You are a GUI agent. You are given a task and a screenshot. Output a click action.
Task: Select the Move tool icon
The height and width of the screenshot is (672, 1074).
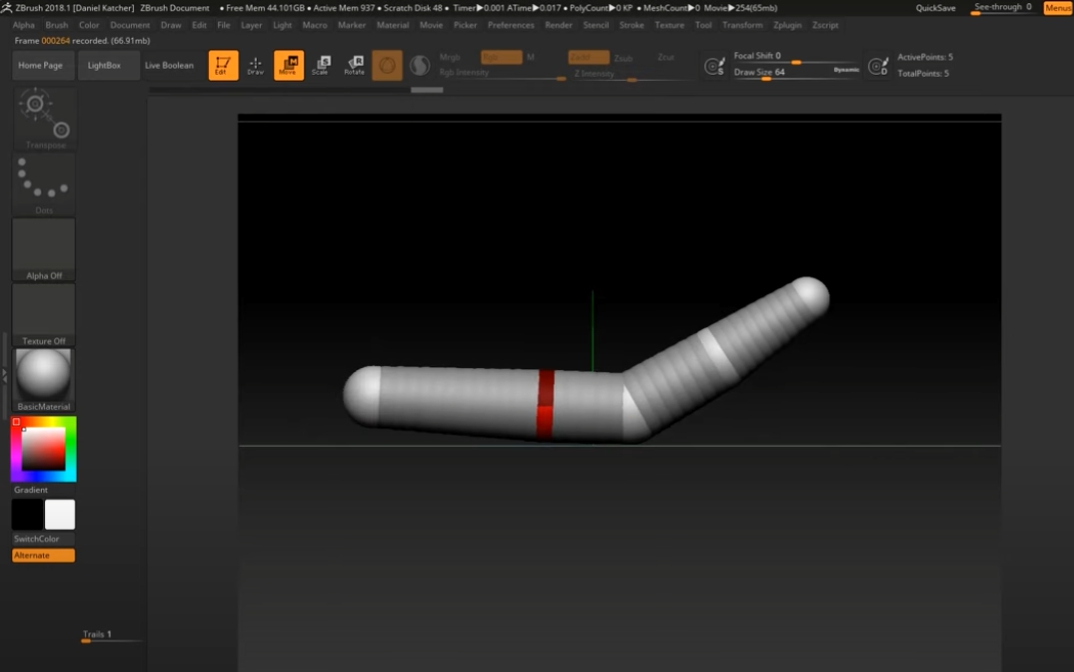click(x=289, y=66)
